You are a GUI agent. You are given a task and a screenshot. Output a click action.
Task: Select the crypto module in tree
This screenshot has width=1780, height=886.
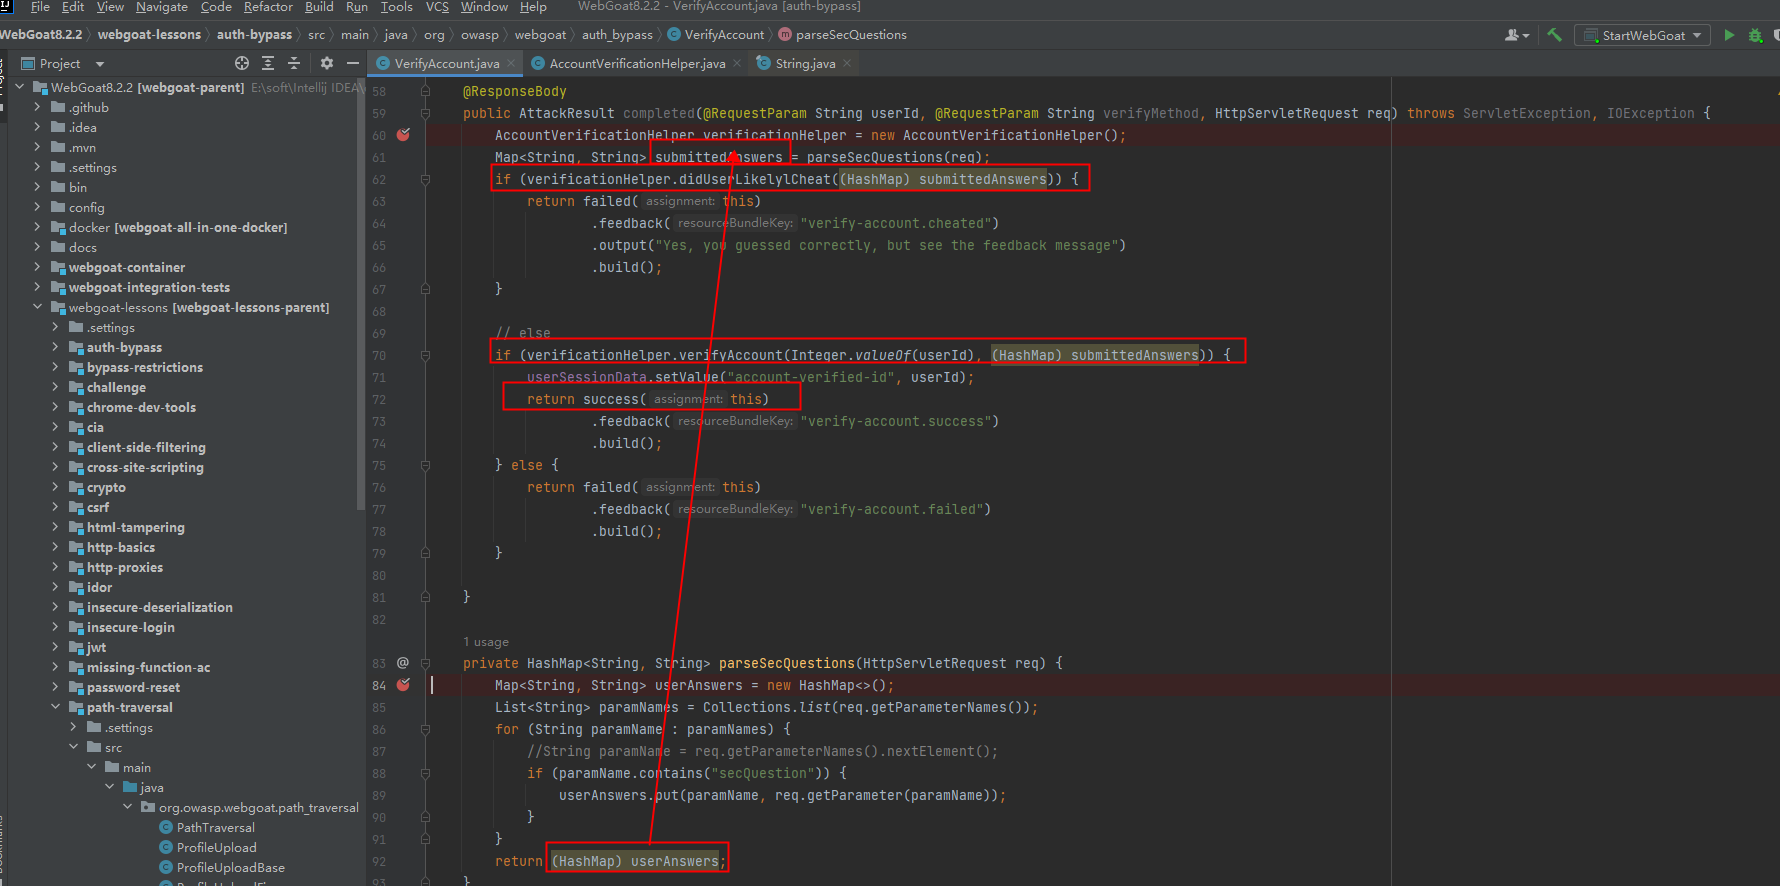pos(106,487)
